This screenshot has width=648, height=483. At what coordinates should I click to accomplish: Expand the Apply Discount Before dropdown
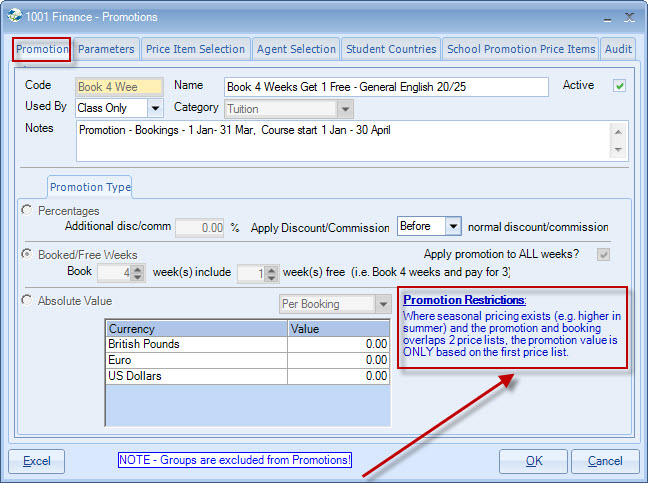click(x=452, y=227)
